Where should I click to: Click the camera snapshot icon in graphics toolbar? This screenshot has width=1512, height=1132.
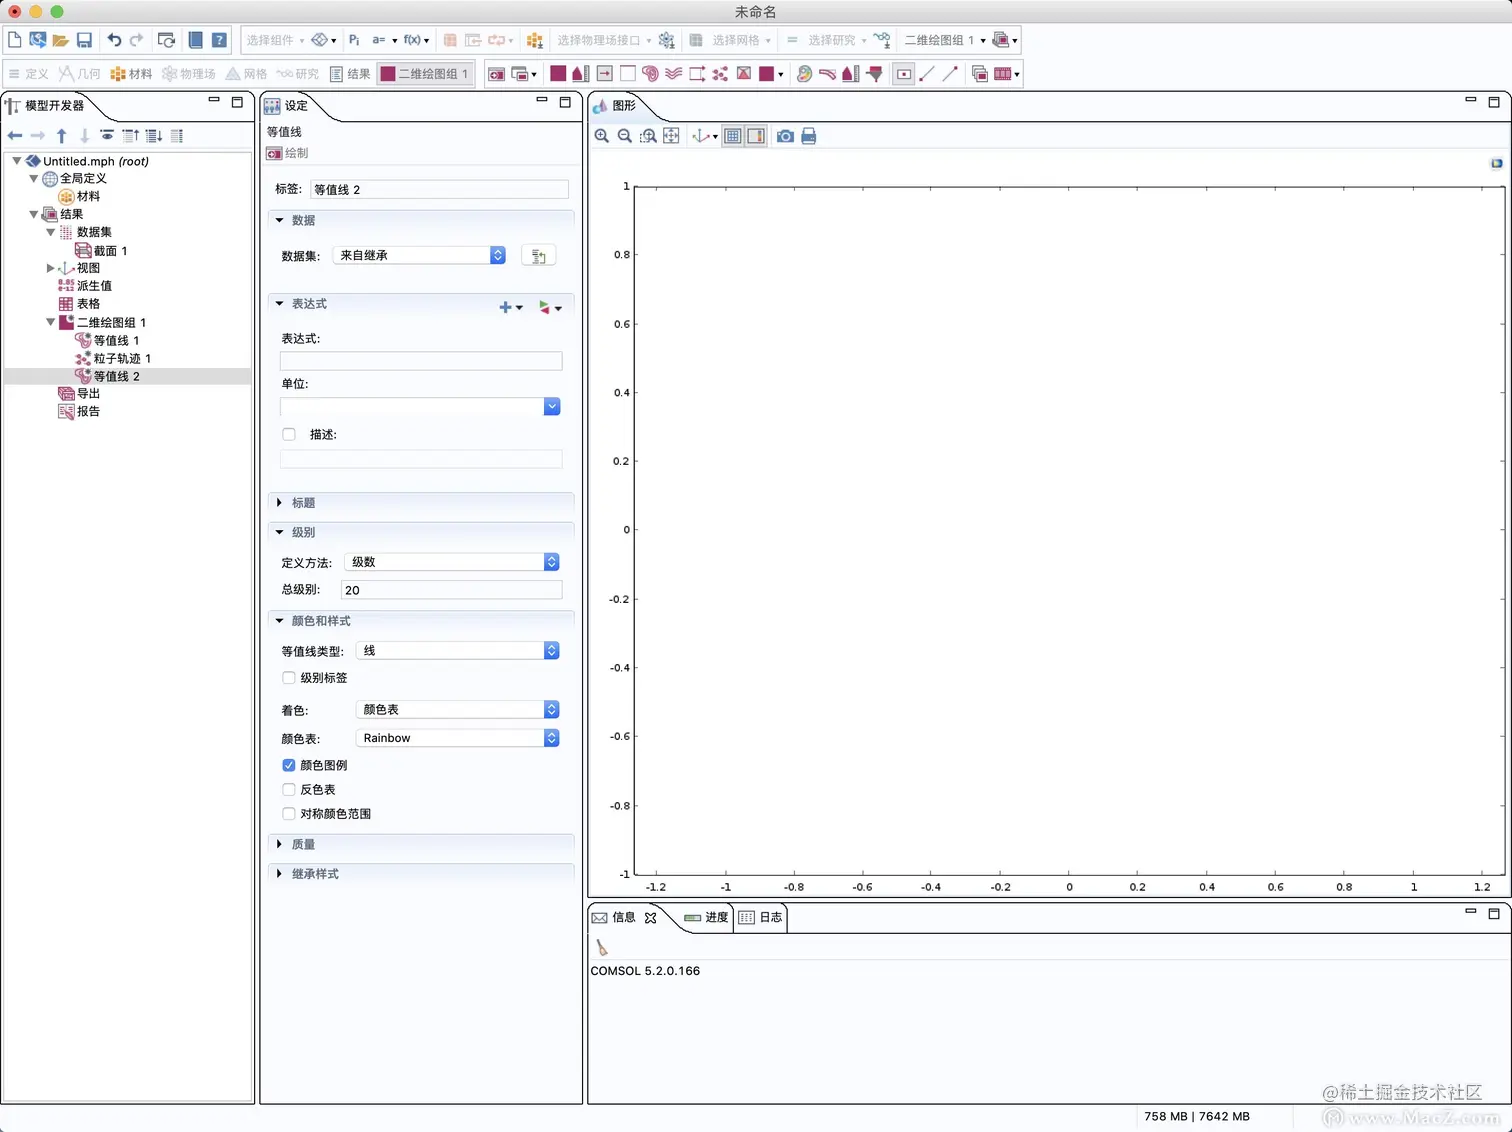pos(785,136)
